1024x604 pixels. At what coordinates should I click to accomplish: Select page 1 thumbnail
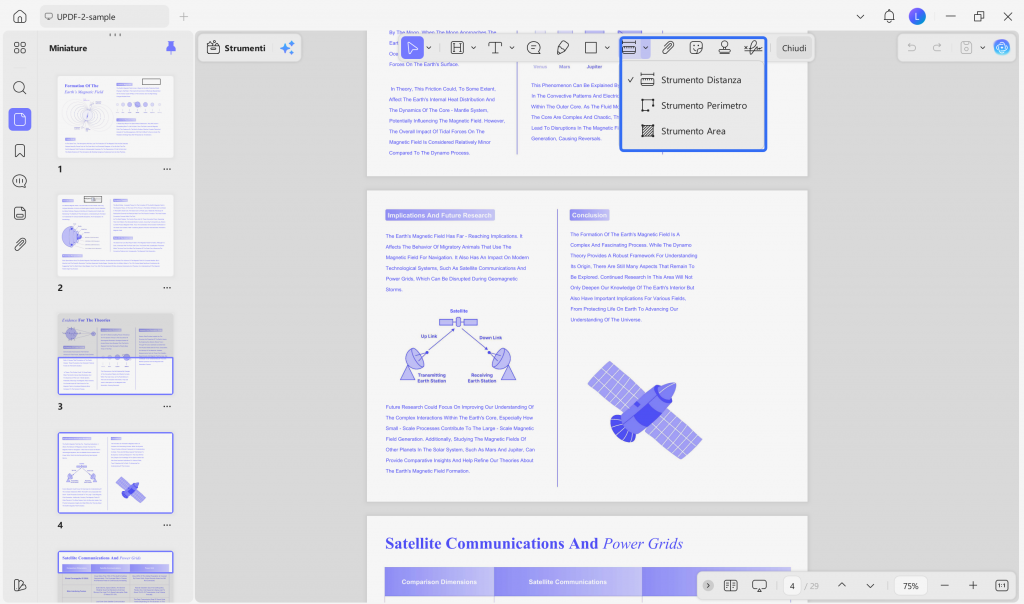click(116, 117)
